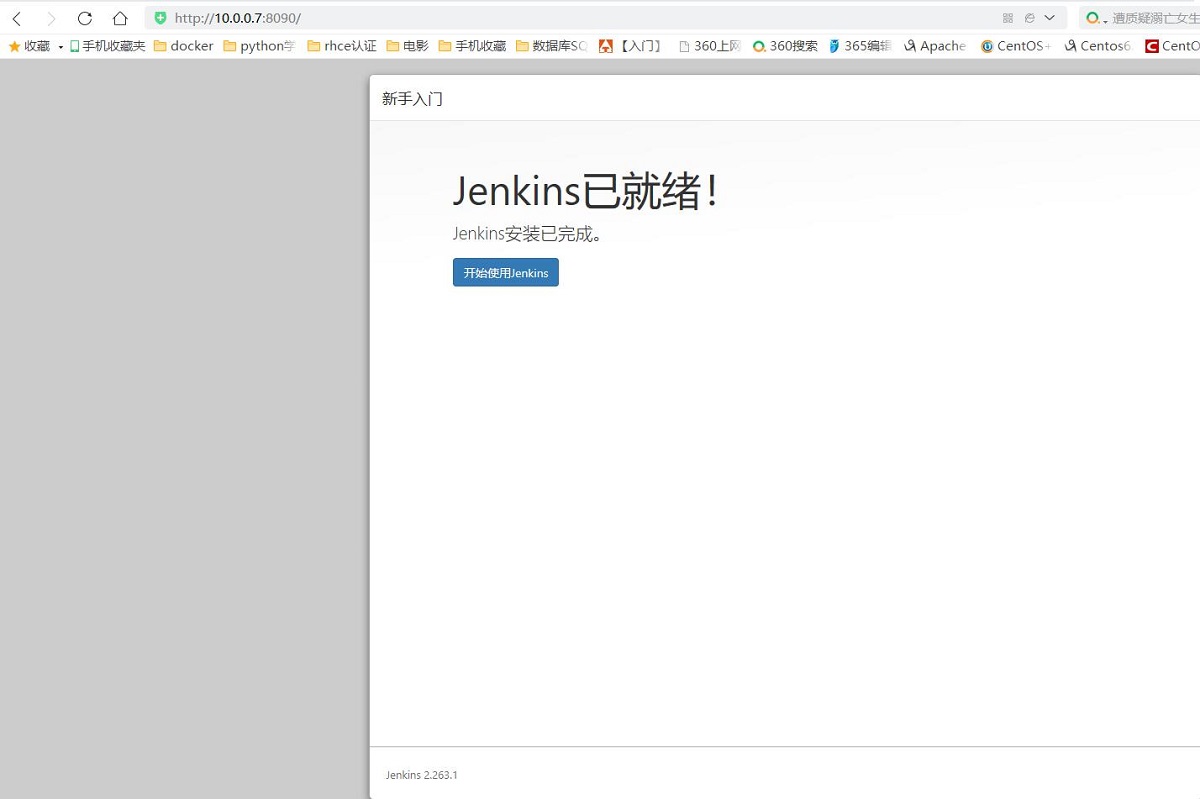Open the 【入门】 bookmark
The height and width of the screenshot is (799, 1200).
pos(631,46)
